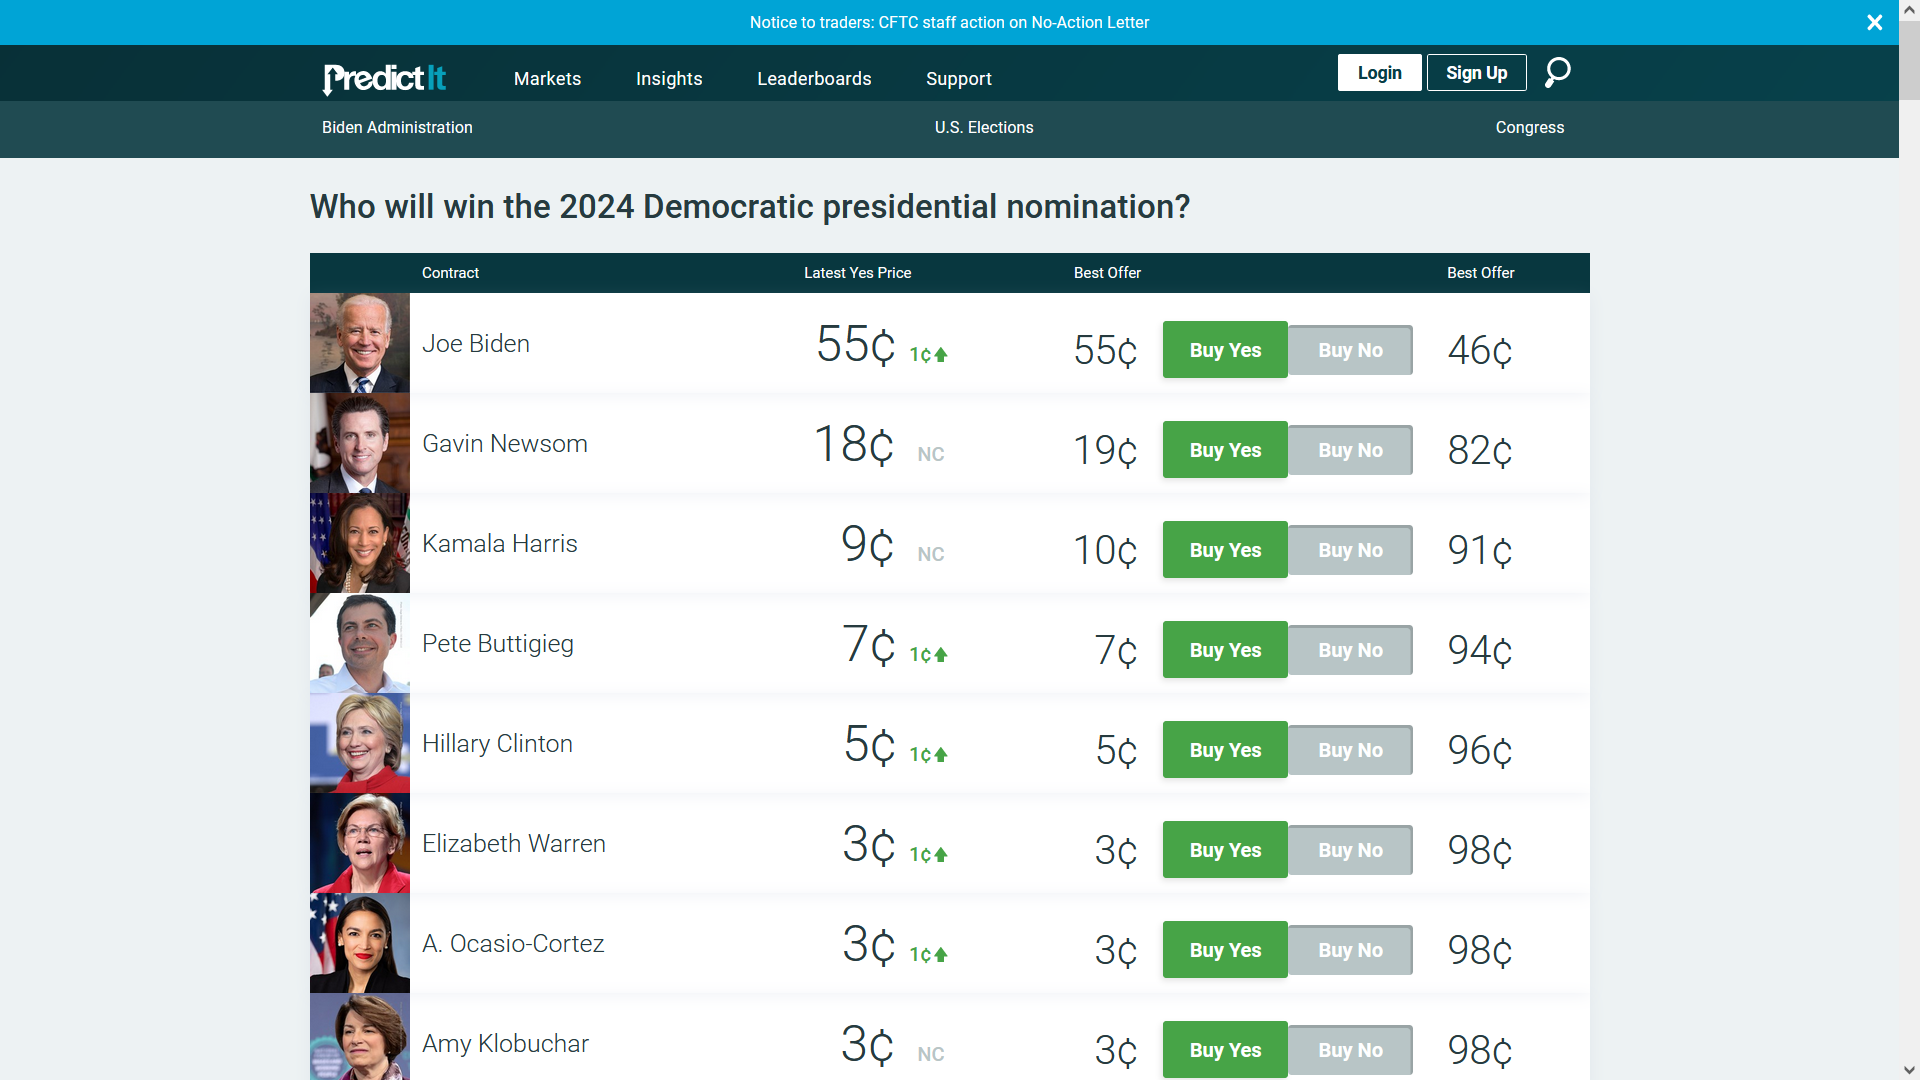This screenshot has height=1080, width=1920.
Task: Buy No for Kamala Harris
Action: [1350, 550]
